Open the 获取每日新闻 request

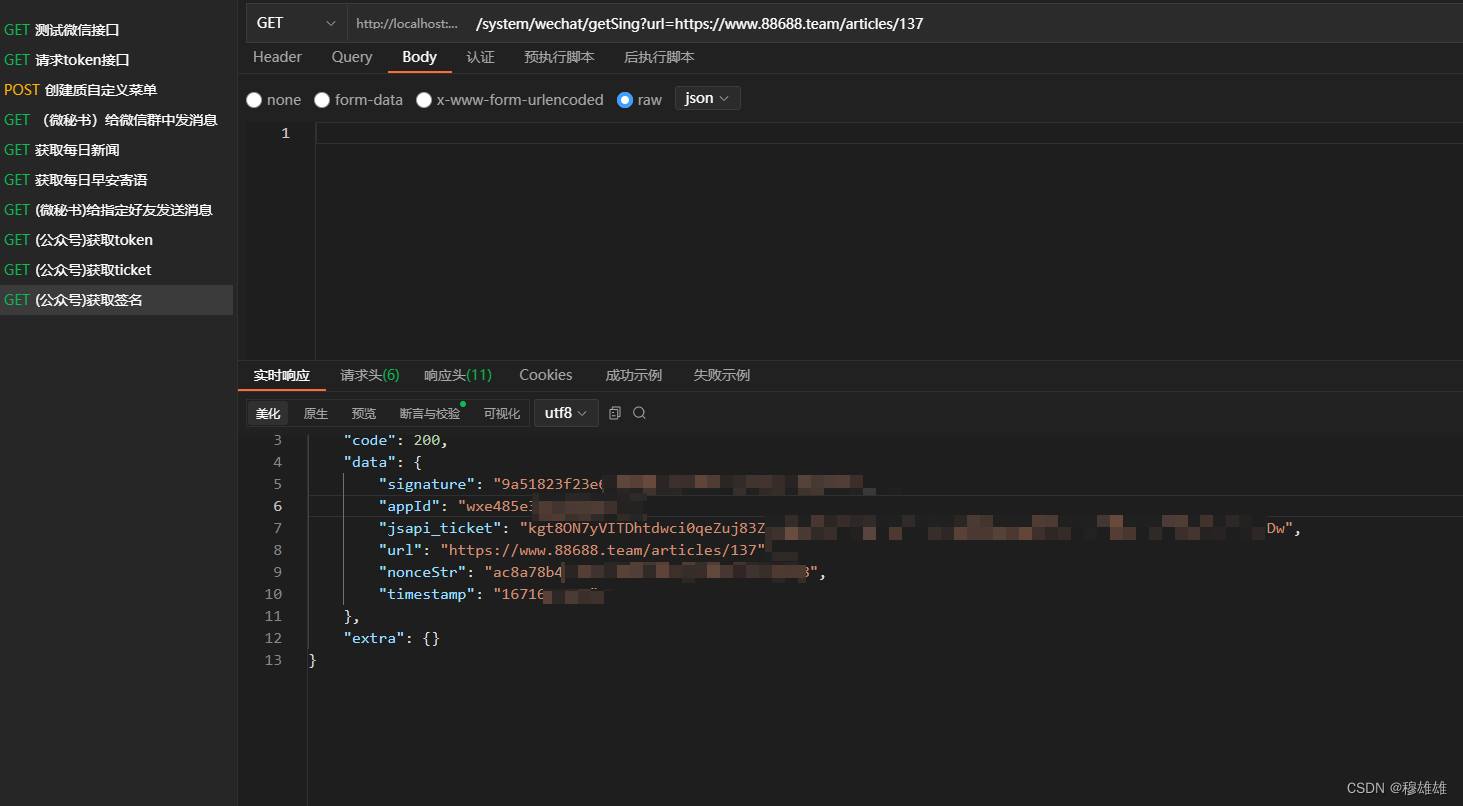[x=116, y=150]
